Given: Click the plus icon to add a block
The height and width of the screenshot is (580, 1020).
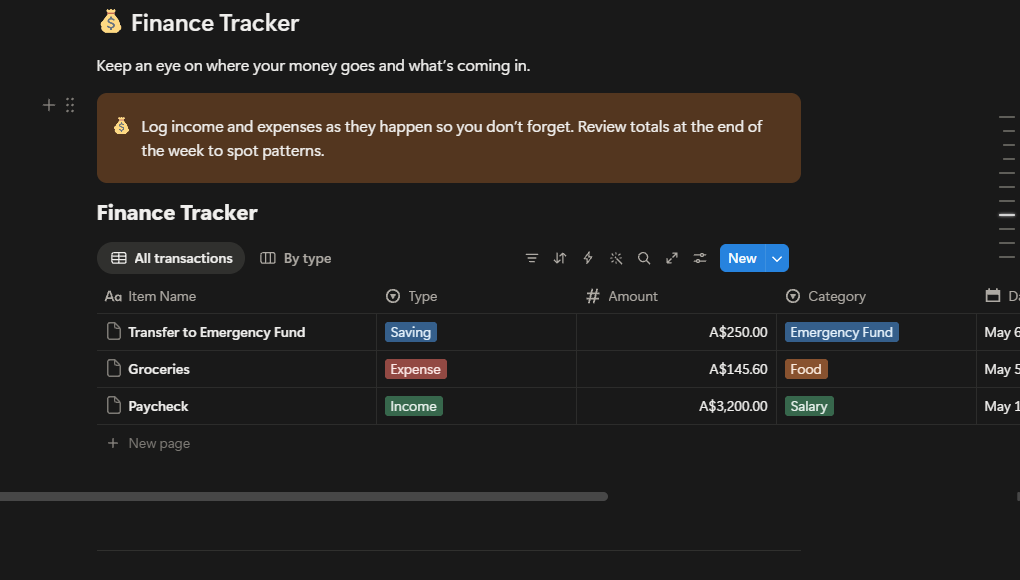Looking at the screenshot, I should tap(49, 105).
